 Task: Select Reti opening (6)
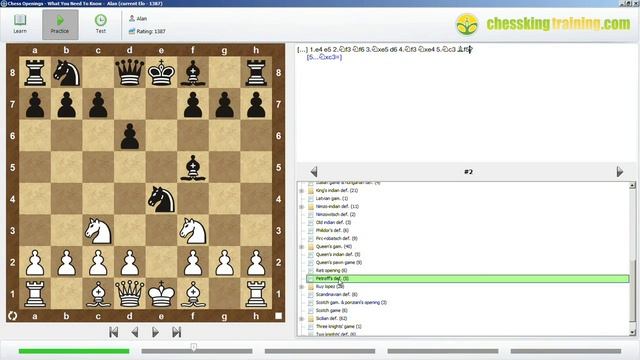pyautogui.click(x=331, y=271)
